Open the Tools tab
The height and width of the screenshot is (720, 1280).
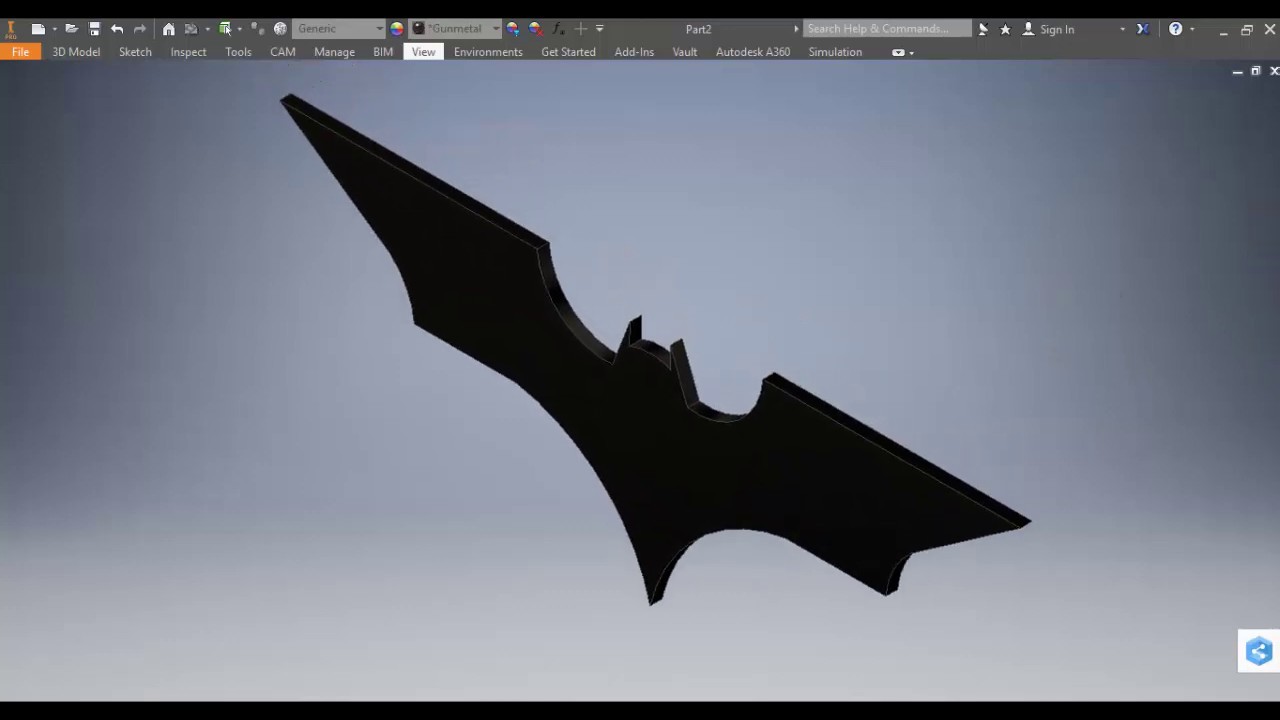point(238,52)
